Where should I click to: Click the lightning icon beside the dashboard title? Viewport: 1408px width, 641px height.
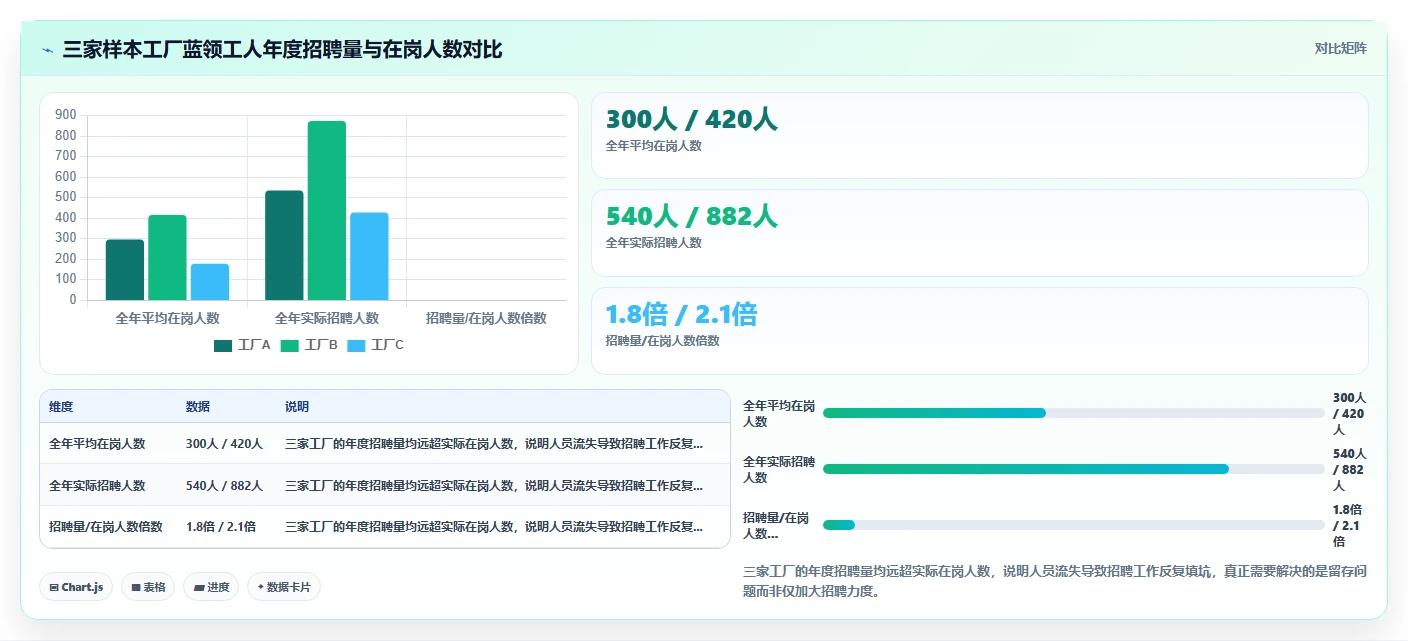pyautogui.click(x=48, y=49)
